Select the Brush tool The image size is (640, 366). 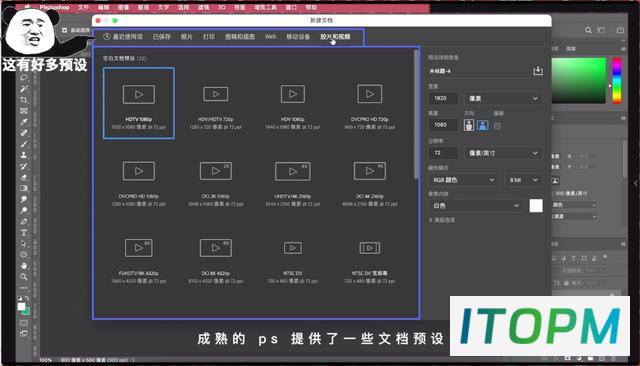pyautogui.click(x=24, y=144)
